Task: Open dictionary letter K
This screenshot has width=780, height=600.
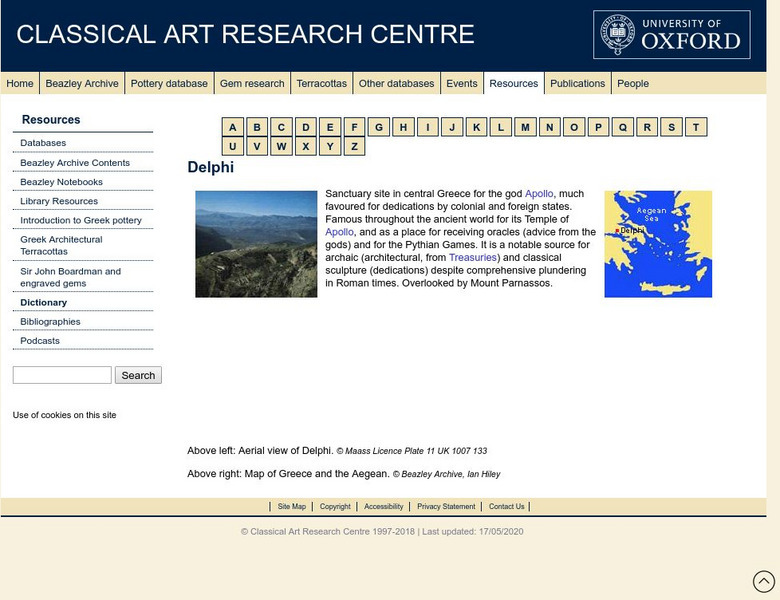Action: pos(476,127)
